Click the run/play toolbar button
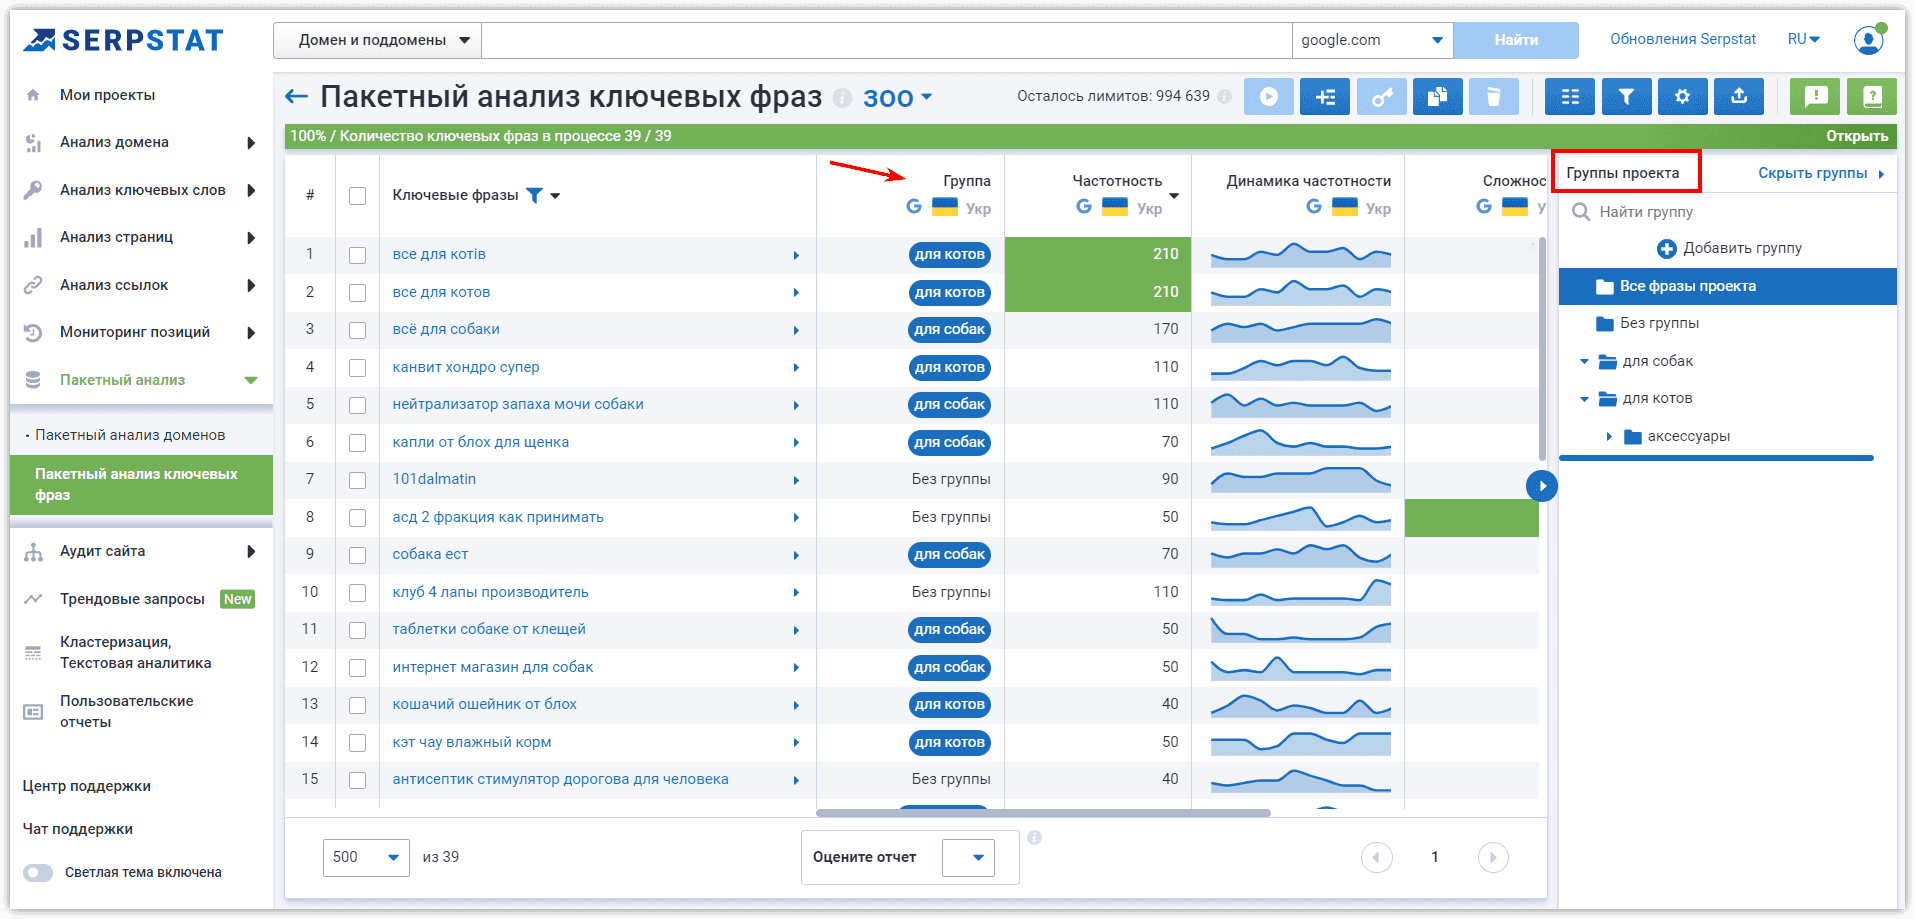 tap(1269, 97)
